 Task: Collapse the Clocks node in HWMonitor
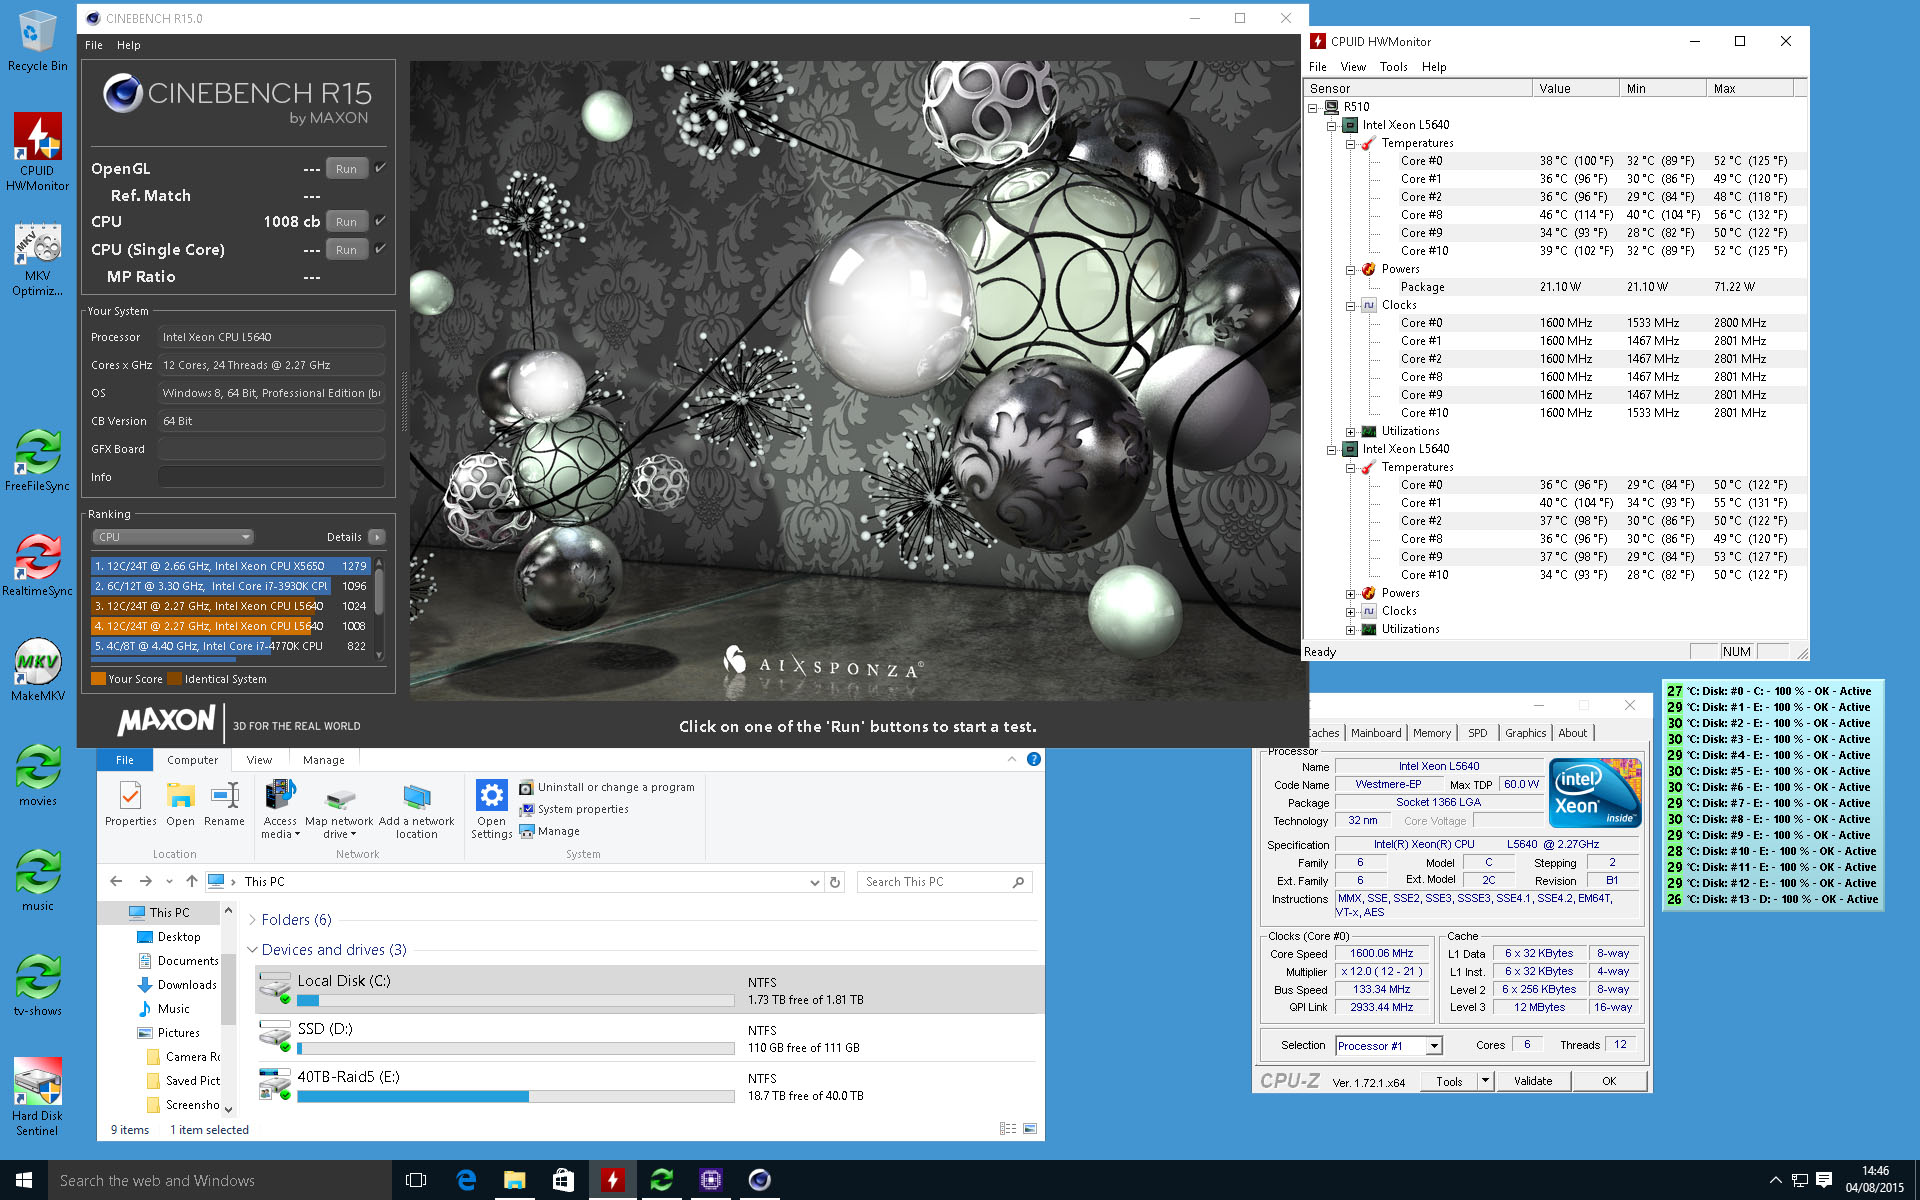[x=1350, y=306]
